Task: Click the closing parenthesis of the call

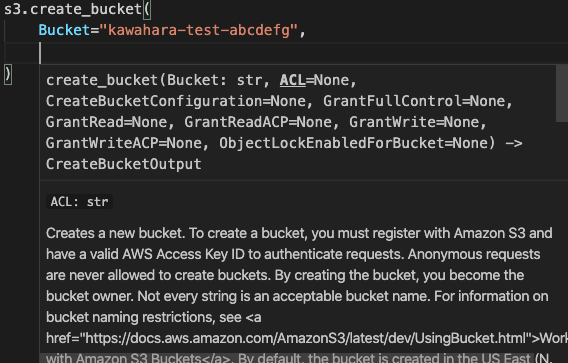Action: pyautogui.click(x=8, y=74)
